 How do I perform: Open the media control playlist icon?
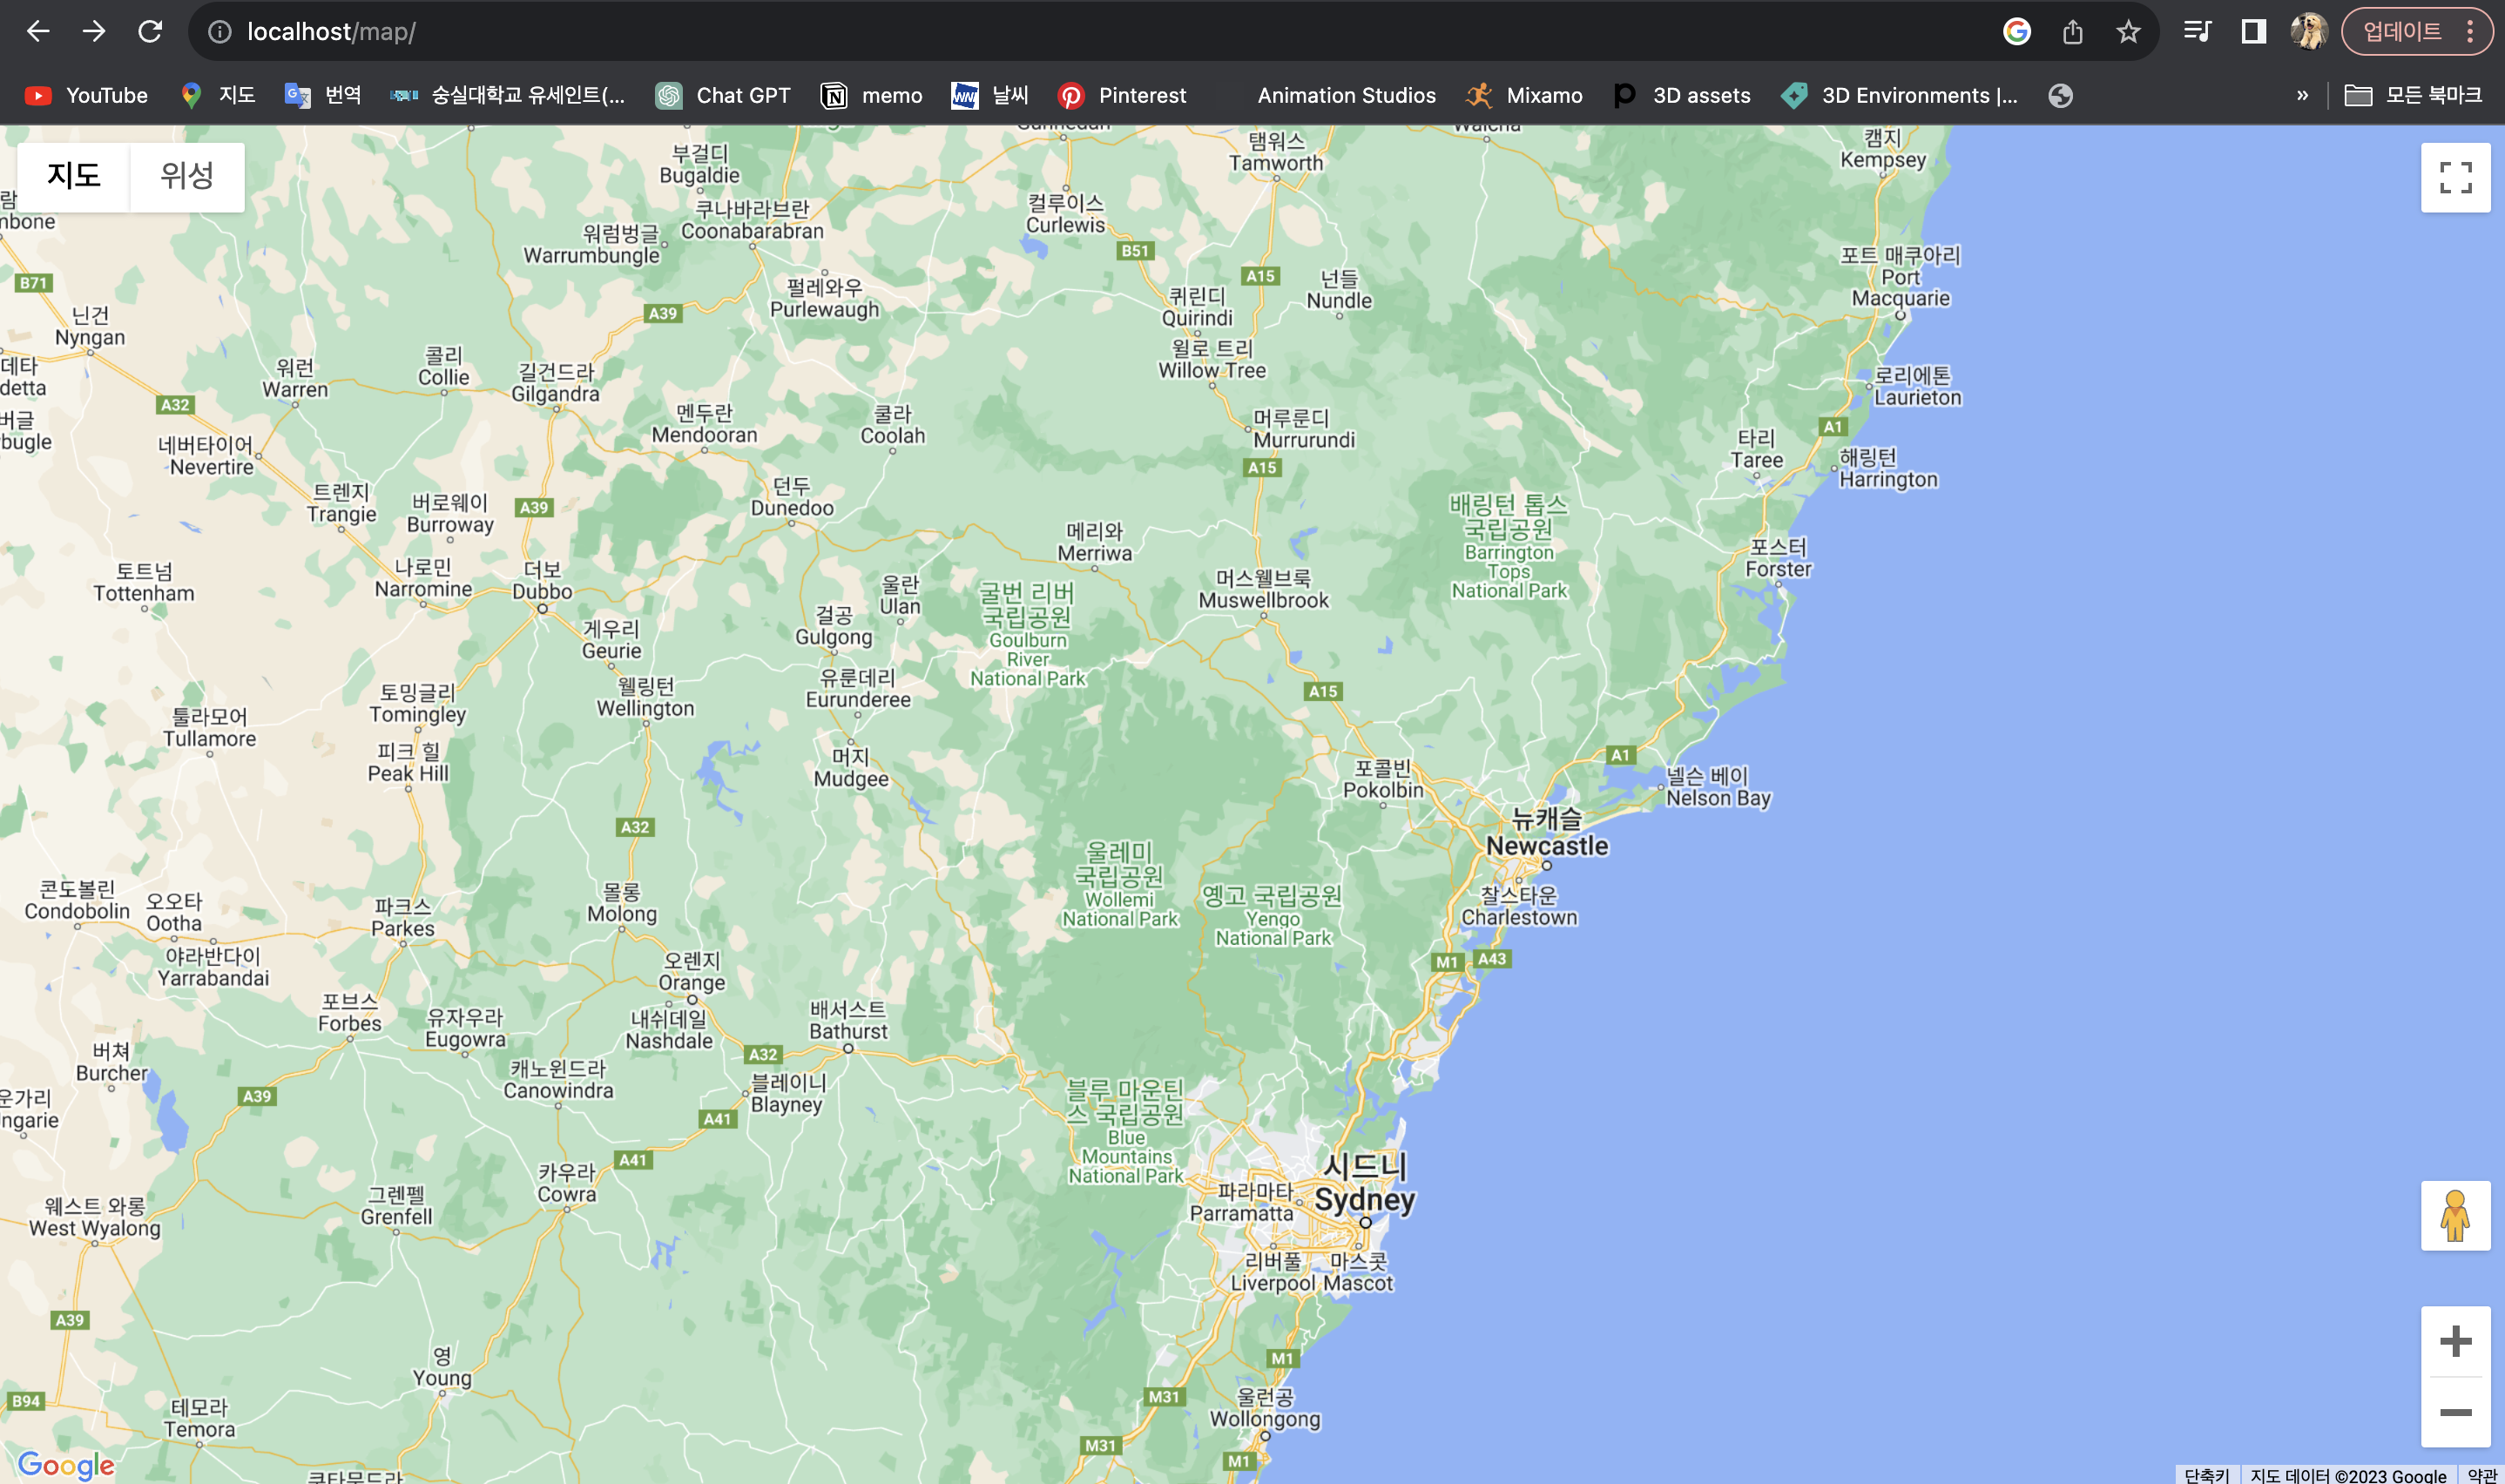[x=2197, y=32]
